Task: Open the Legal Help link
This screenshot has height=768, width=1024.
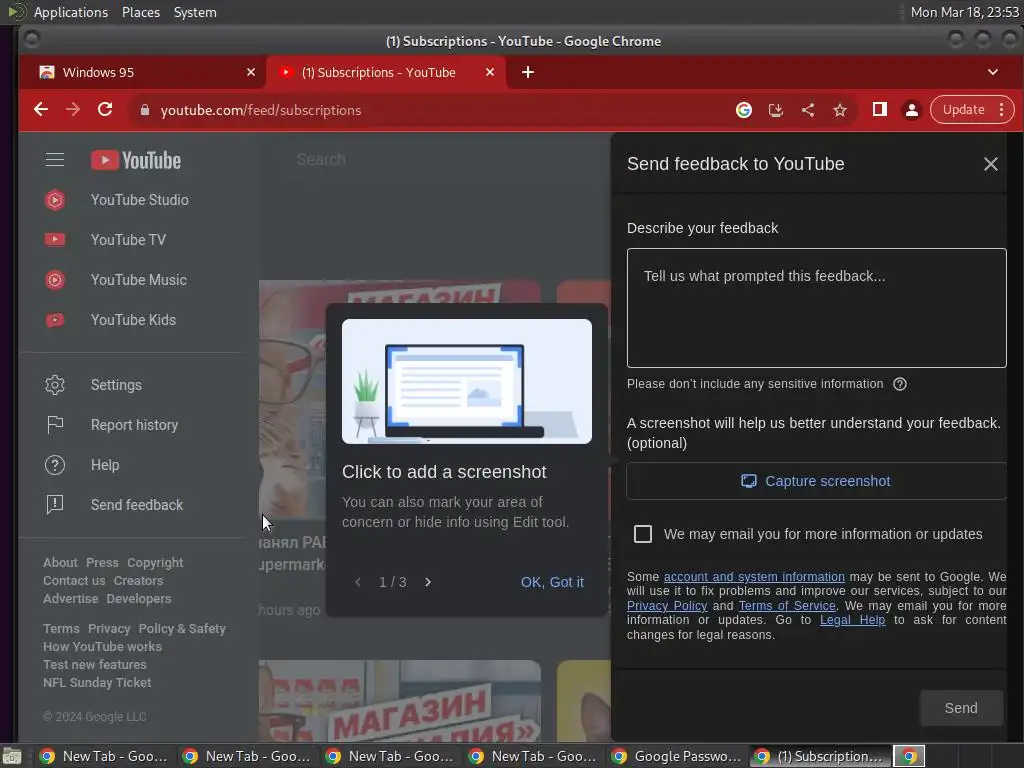Action: coord(852,620)
